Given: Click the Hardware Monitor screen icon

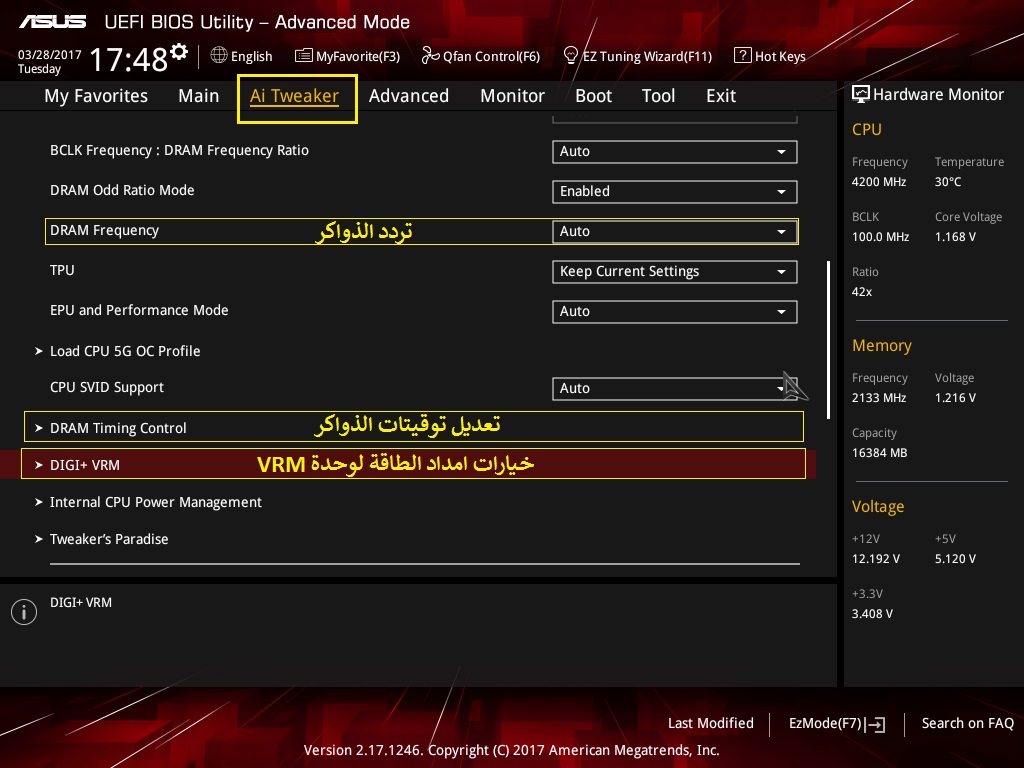Looking at the screenshot, I should 861,95.
